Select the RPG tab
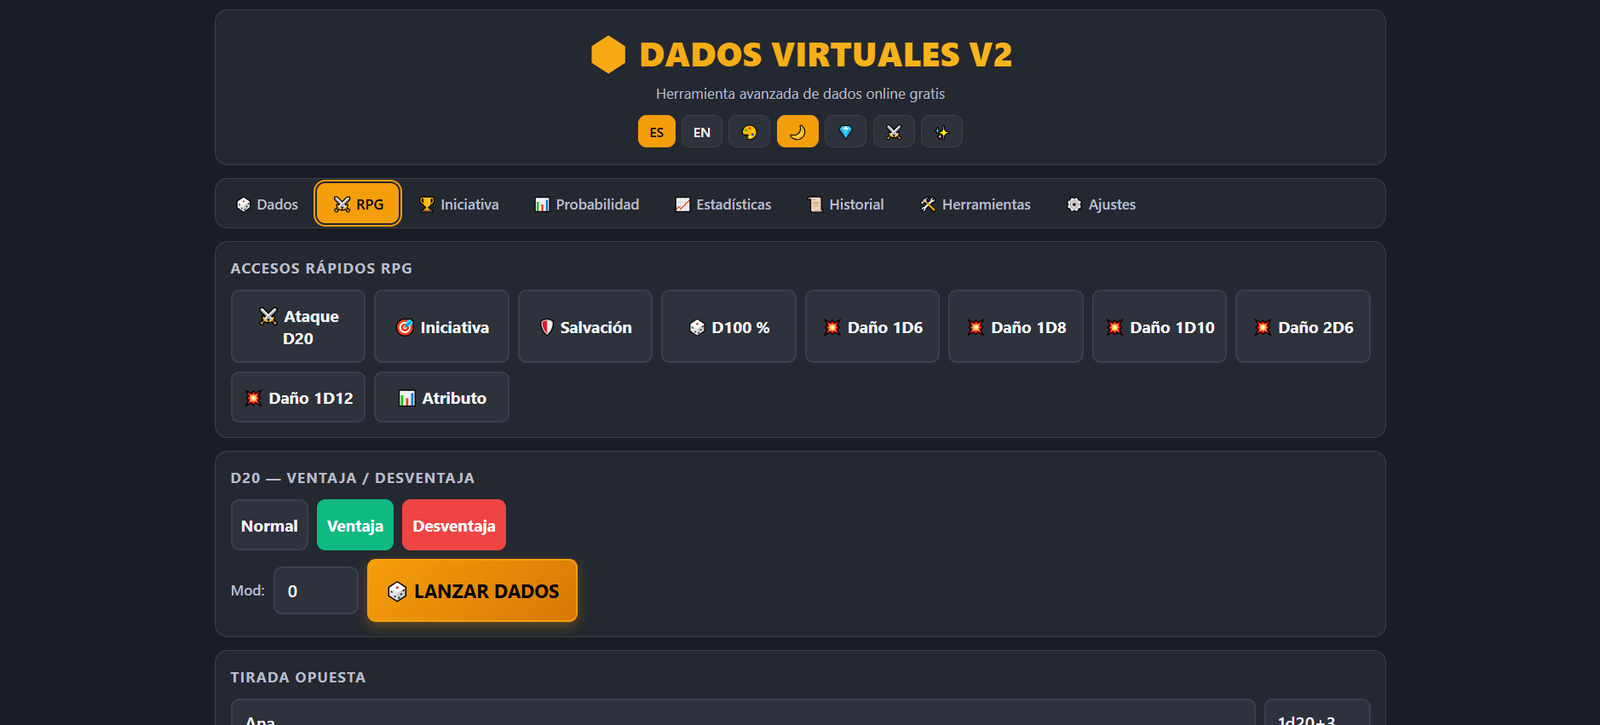The height and width of the screenshot is (725, 1600). (358, 204)
